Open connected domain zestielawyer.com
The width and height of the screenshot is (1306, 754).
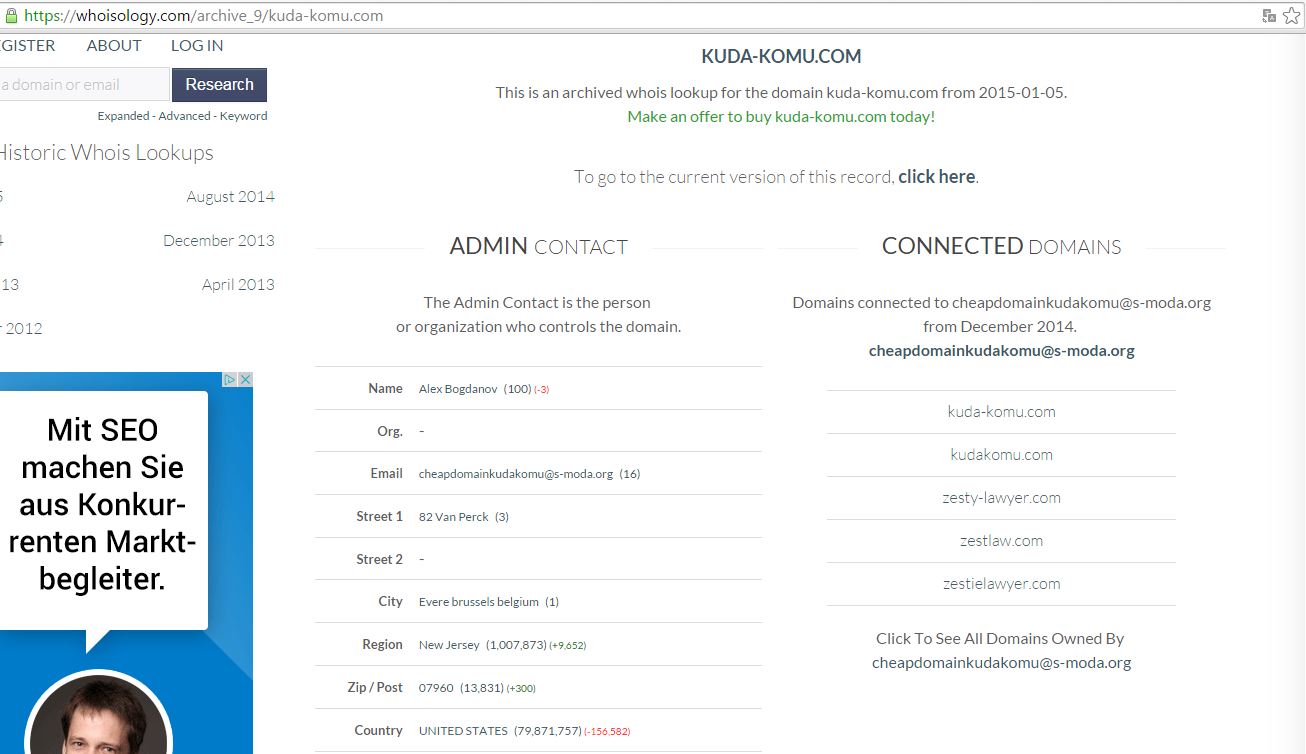(1001, 584)
